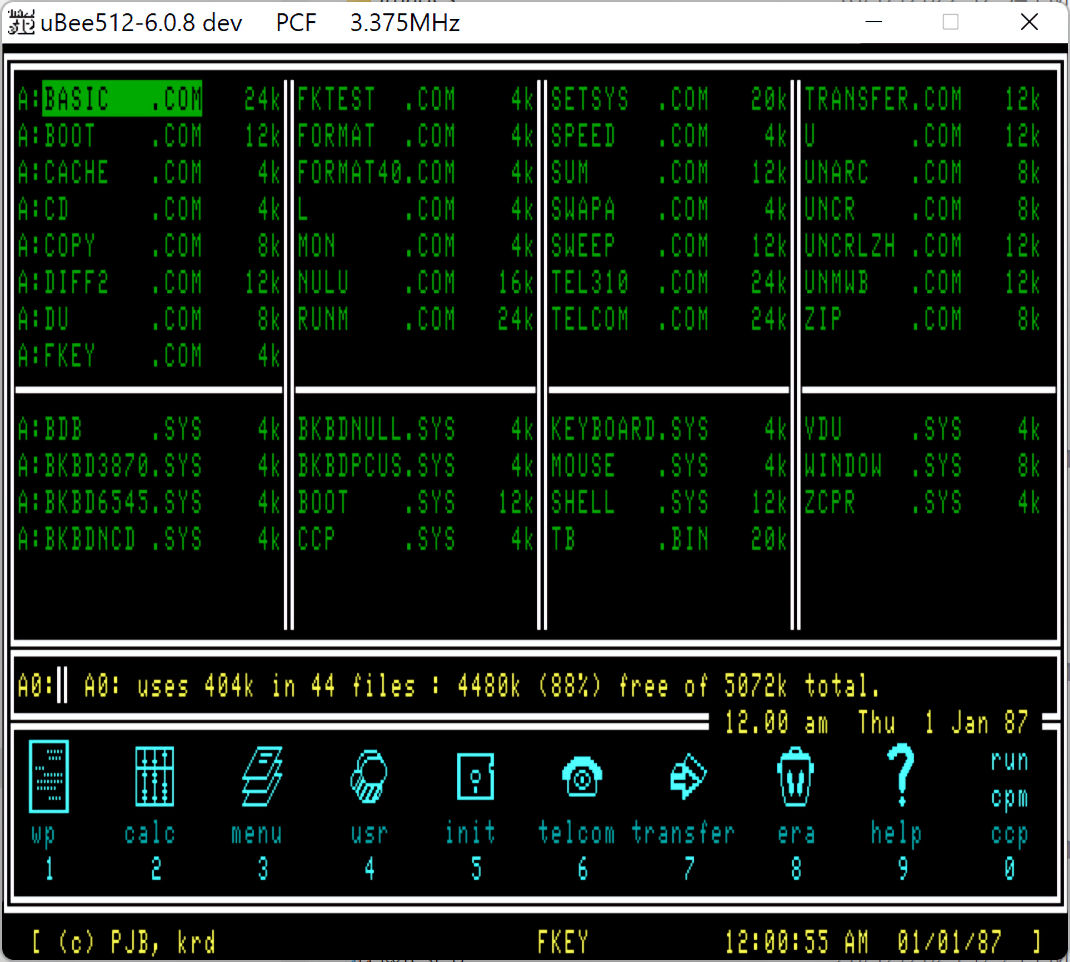Maximize the uBee512 emulator window
The width and height of the screenshot is (1070, 962).
click(x=950, y=23)
